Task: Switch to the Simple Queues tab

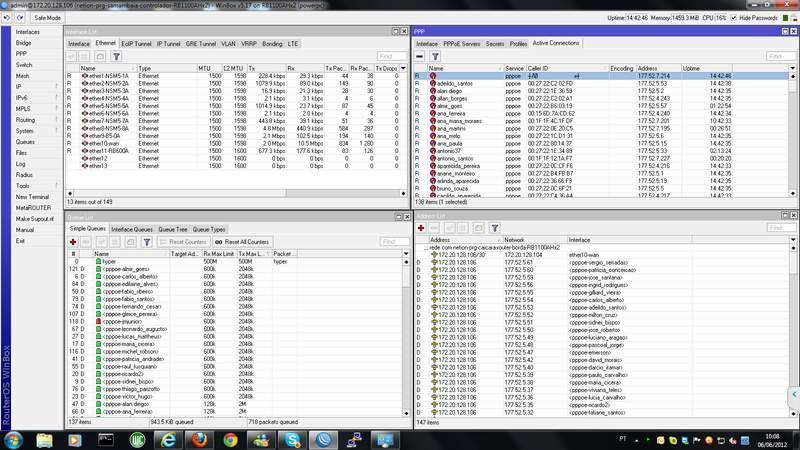Action: [87, 229]
